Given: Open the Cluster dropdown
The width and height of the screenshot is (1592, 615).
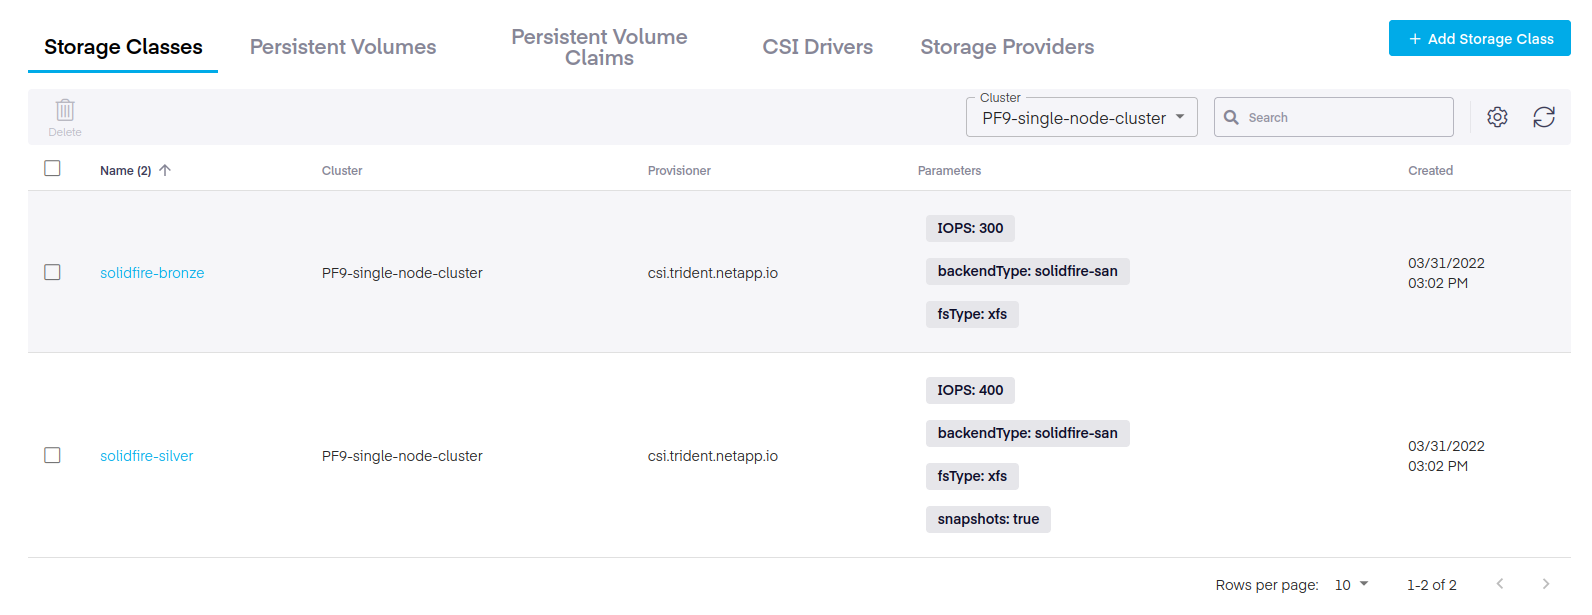Looking at the screenshot, I should [x=1082, y=117].
